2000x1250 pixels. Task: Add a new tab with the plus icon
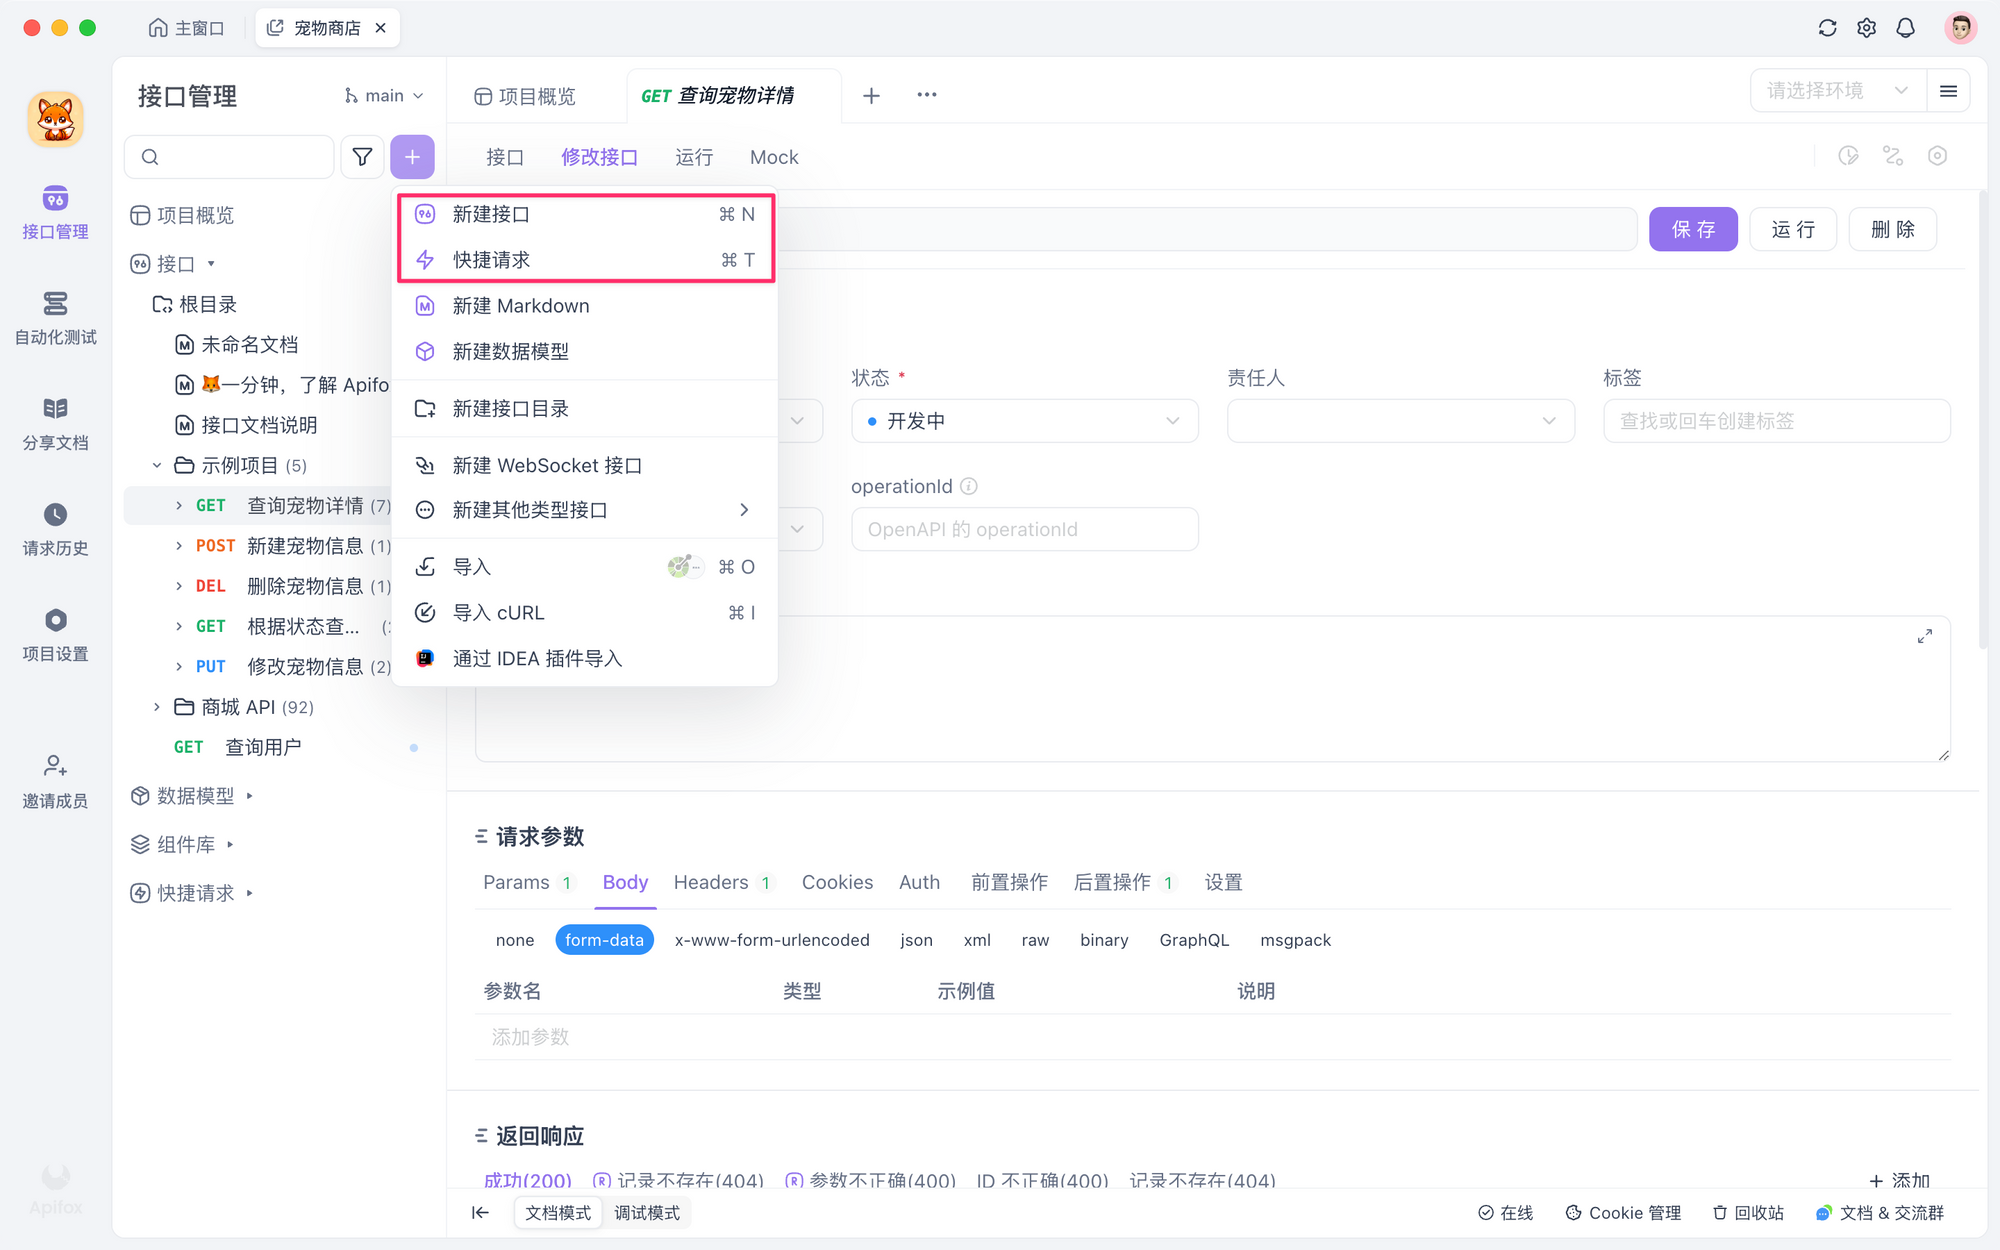(x=871, y=95)
